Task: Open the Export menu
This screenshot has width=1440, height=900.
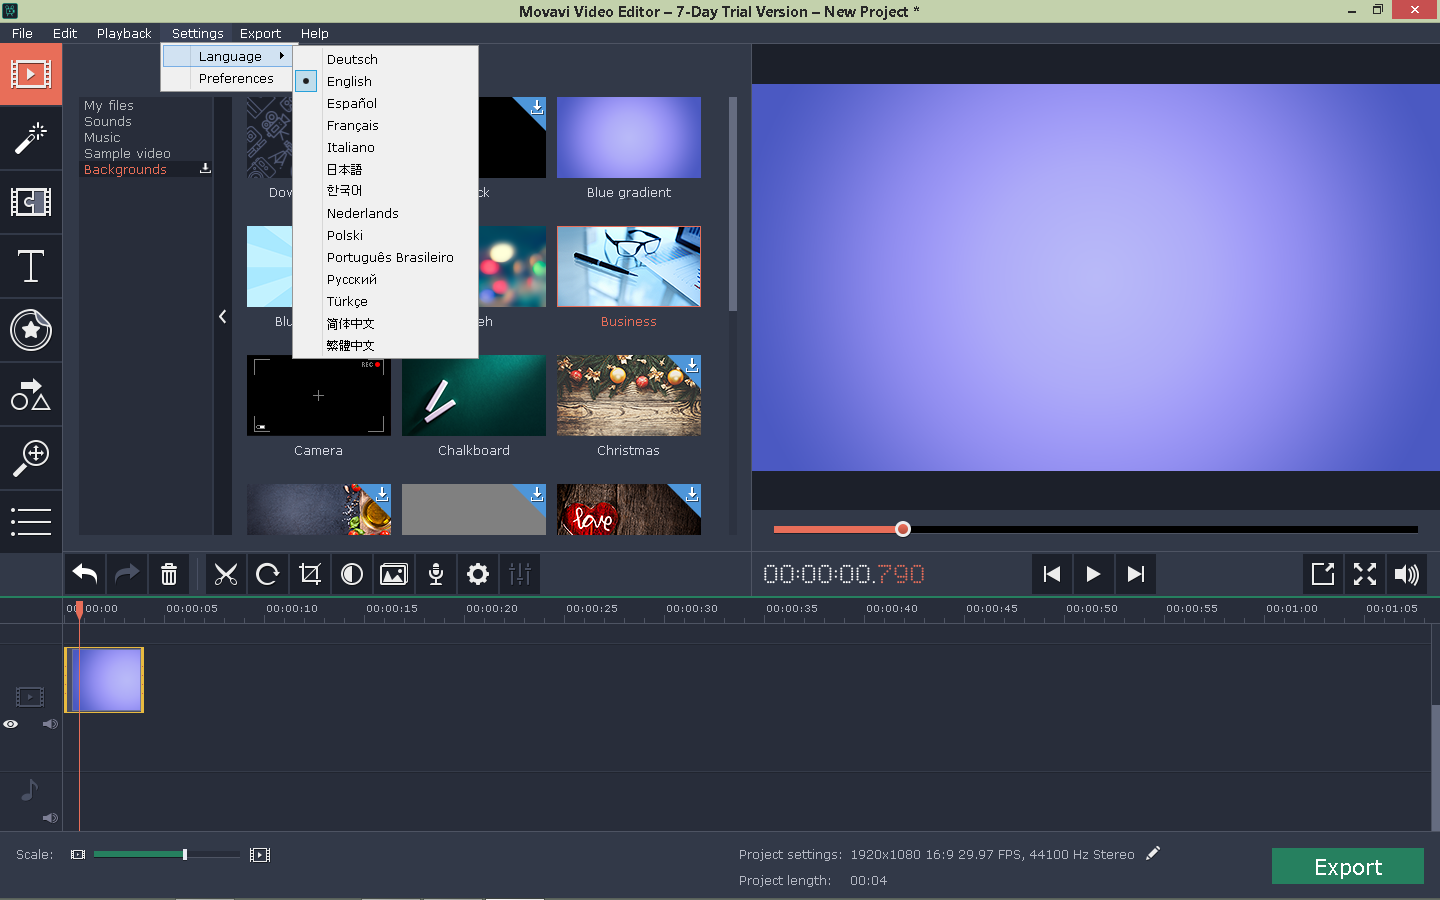Action: tap(260, 33)
